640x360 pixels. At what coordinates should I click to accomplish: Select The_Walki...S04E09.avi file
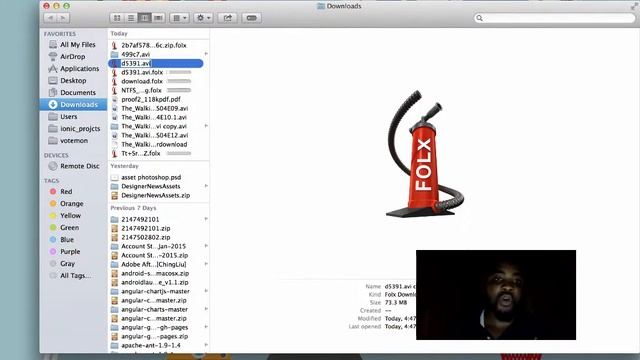(x=154, y=108)
